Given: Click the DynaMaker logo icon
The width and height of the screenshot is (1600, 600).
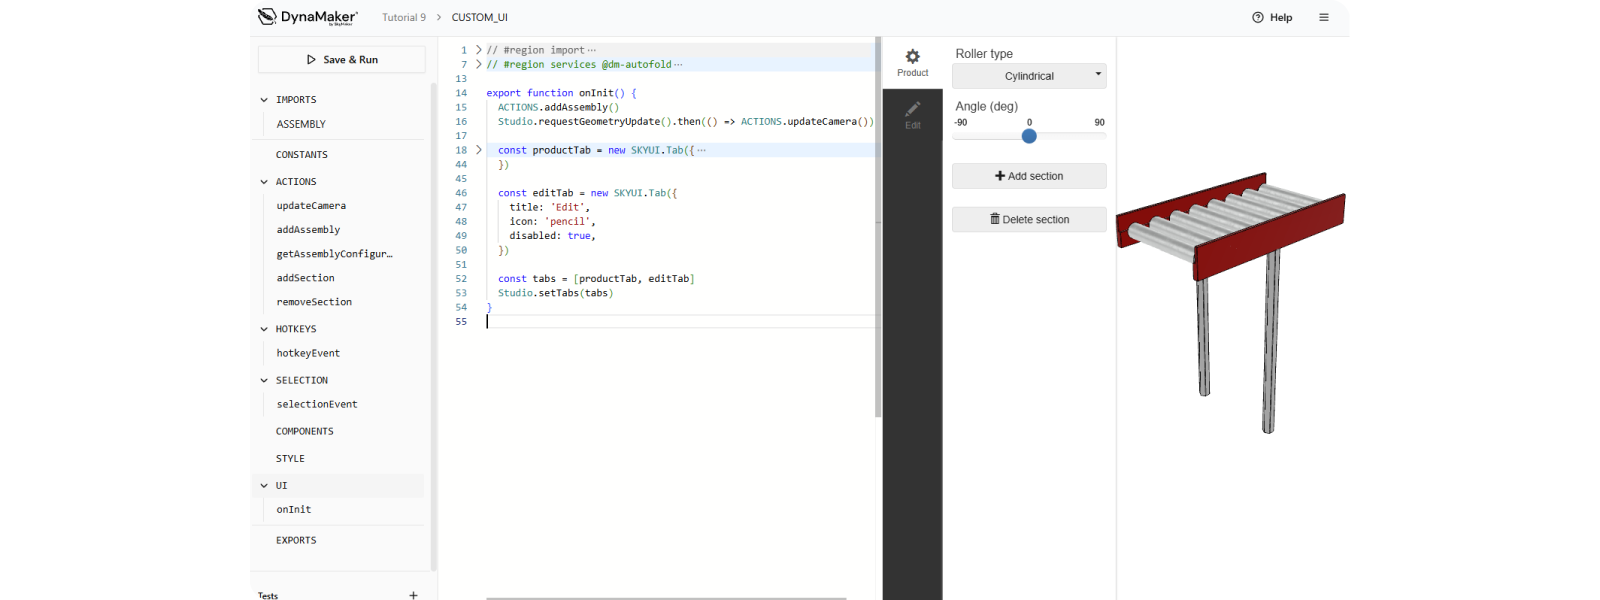Looking at the screenshot, I should point(267,16).
